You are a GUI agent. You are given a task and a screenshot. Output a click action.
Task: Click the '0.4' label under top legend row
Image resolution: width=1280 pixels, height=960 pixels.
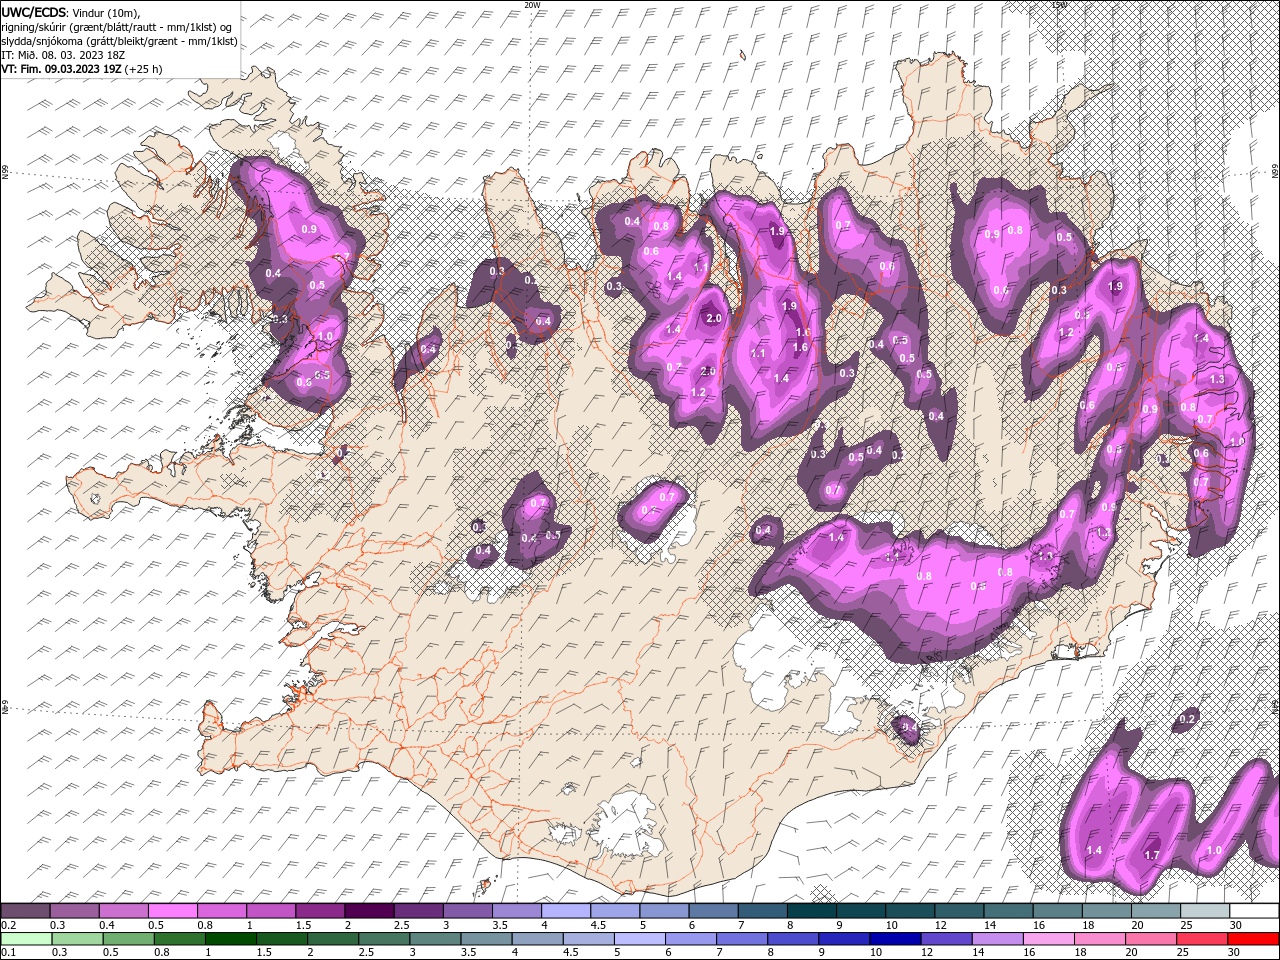(106, 925)
